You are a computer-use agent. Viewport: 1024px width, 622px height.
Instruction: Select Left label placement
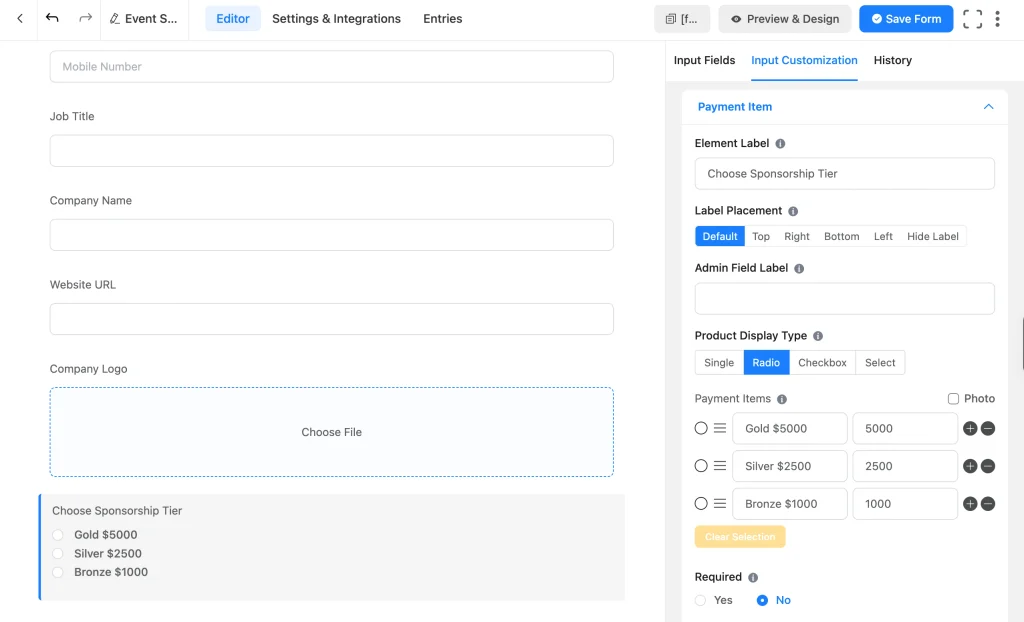click(883, 237)
